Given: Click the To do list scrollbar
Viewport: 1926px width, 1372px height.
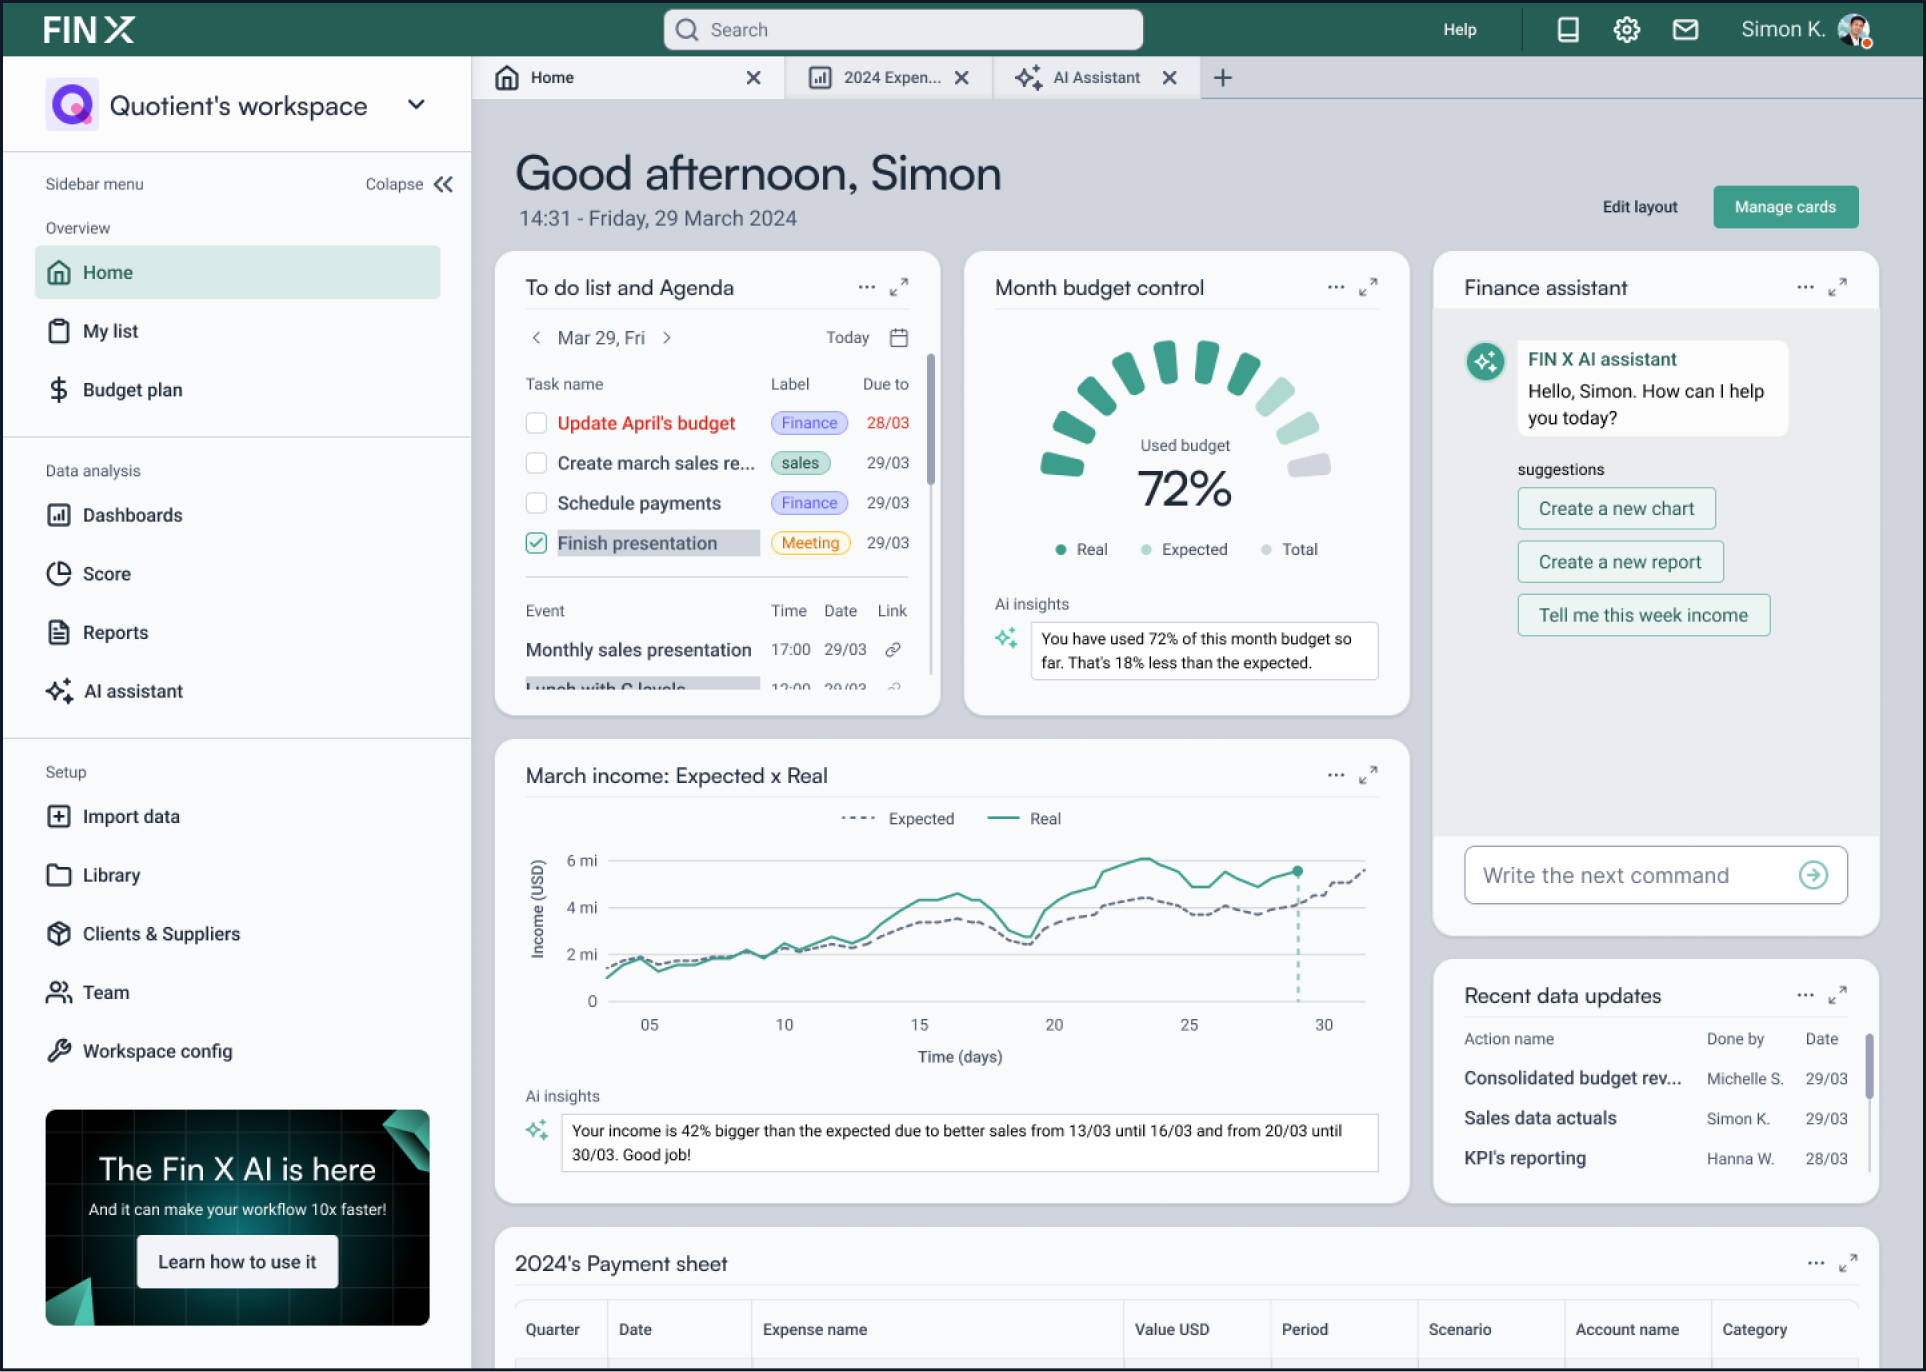Looking at the screenshot, I should click(931, 420).
